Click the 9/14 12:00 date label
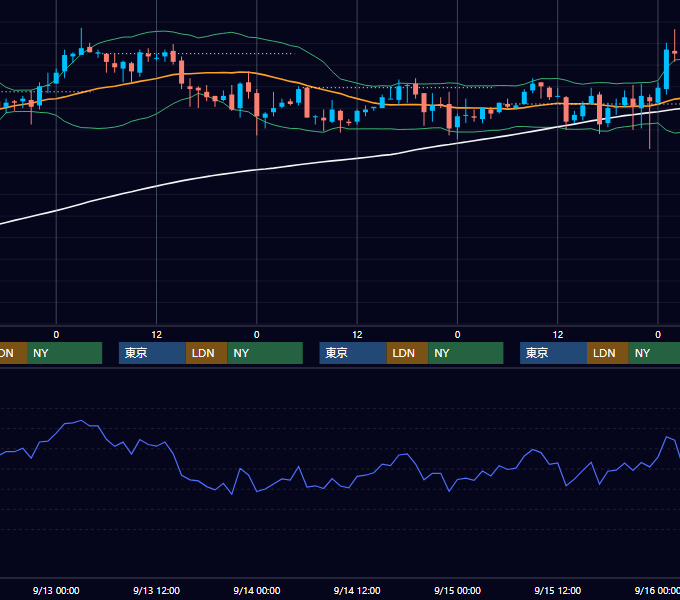The image size is (680, 600). pos(357,590)
